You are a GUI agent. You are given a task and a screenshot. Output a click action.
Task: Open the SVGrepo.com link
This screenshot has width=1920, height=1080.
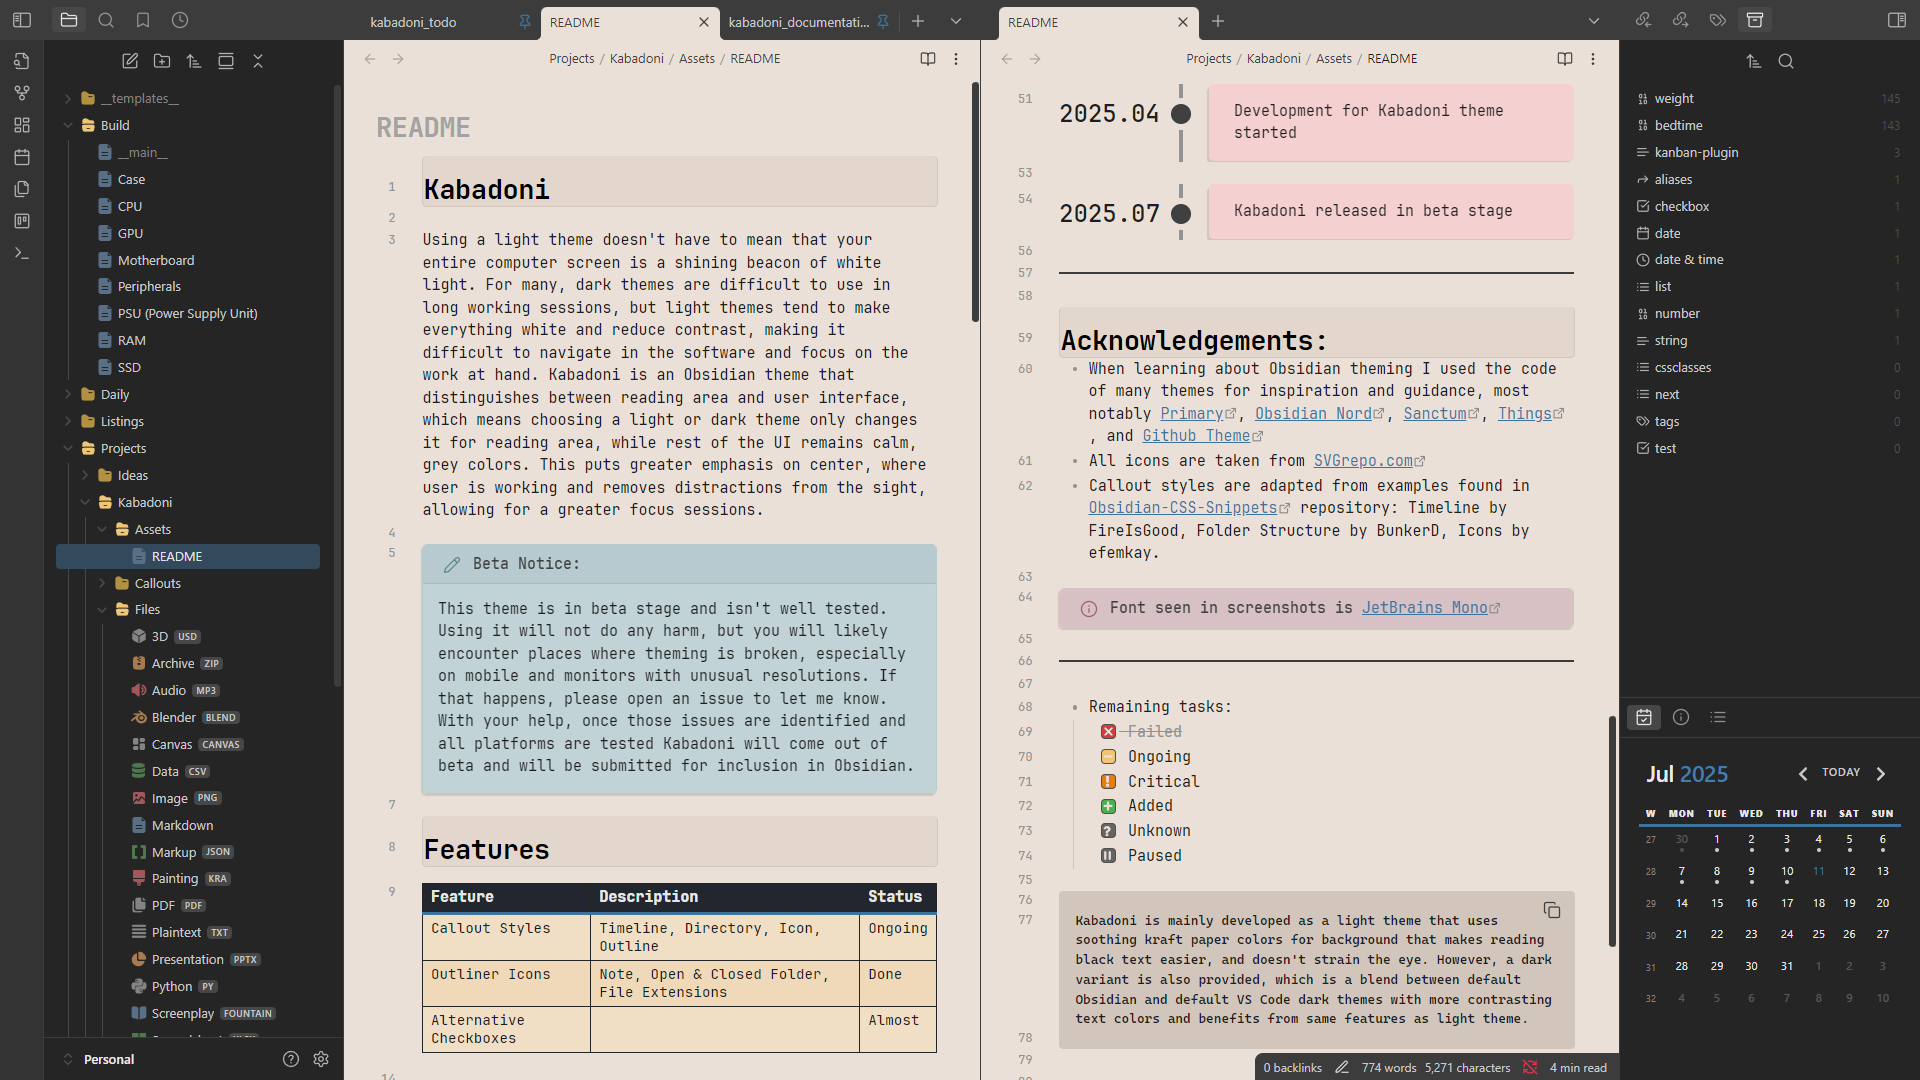(x=1363, y=461)
